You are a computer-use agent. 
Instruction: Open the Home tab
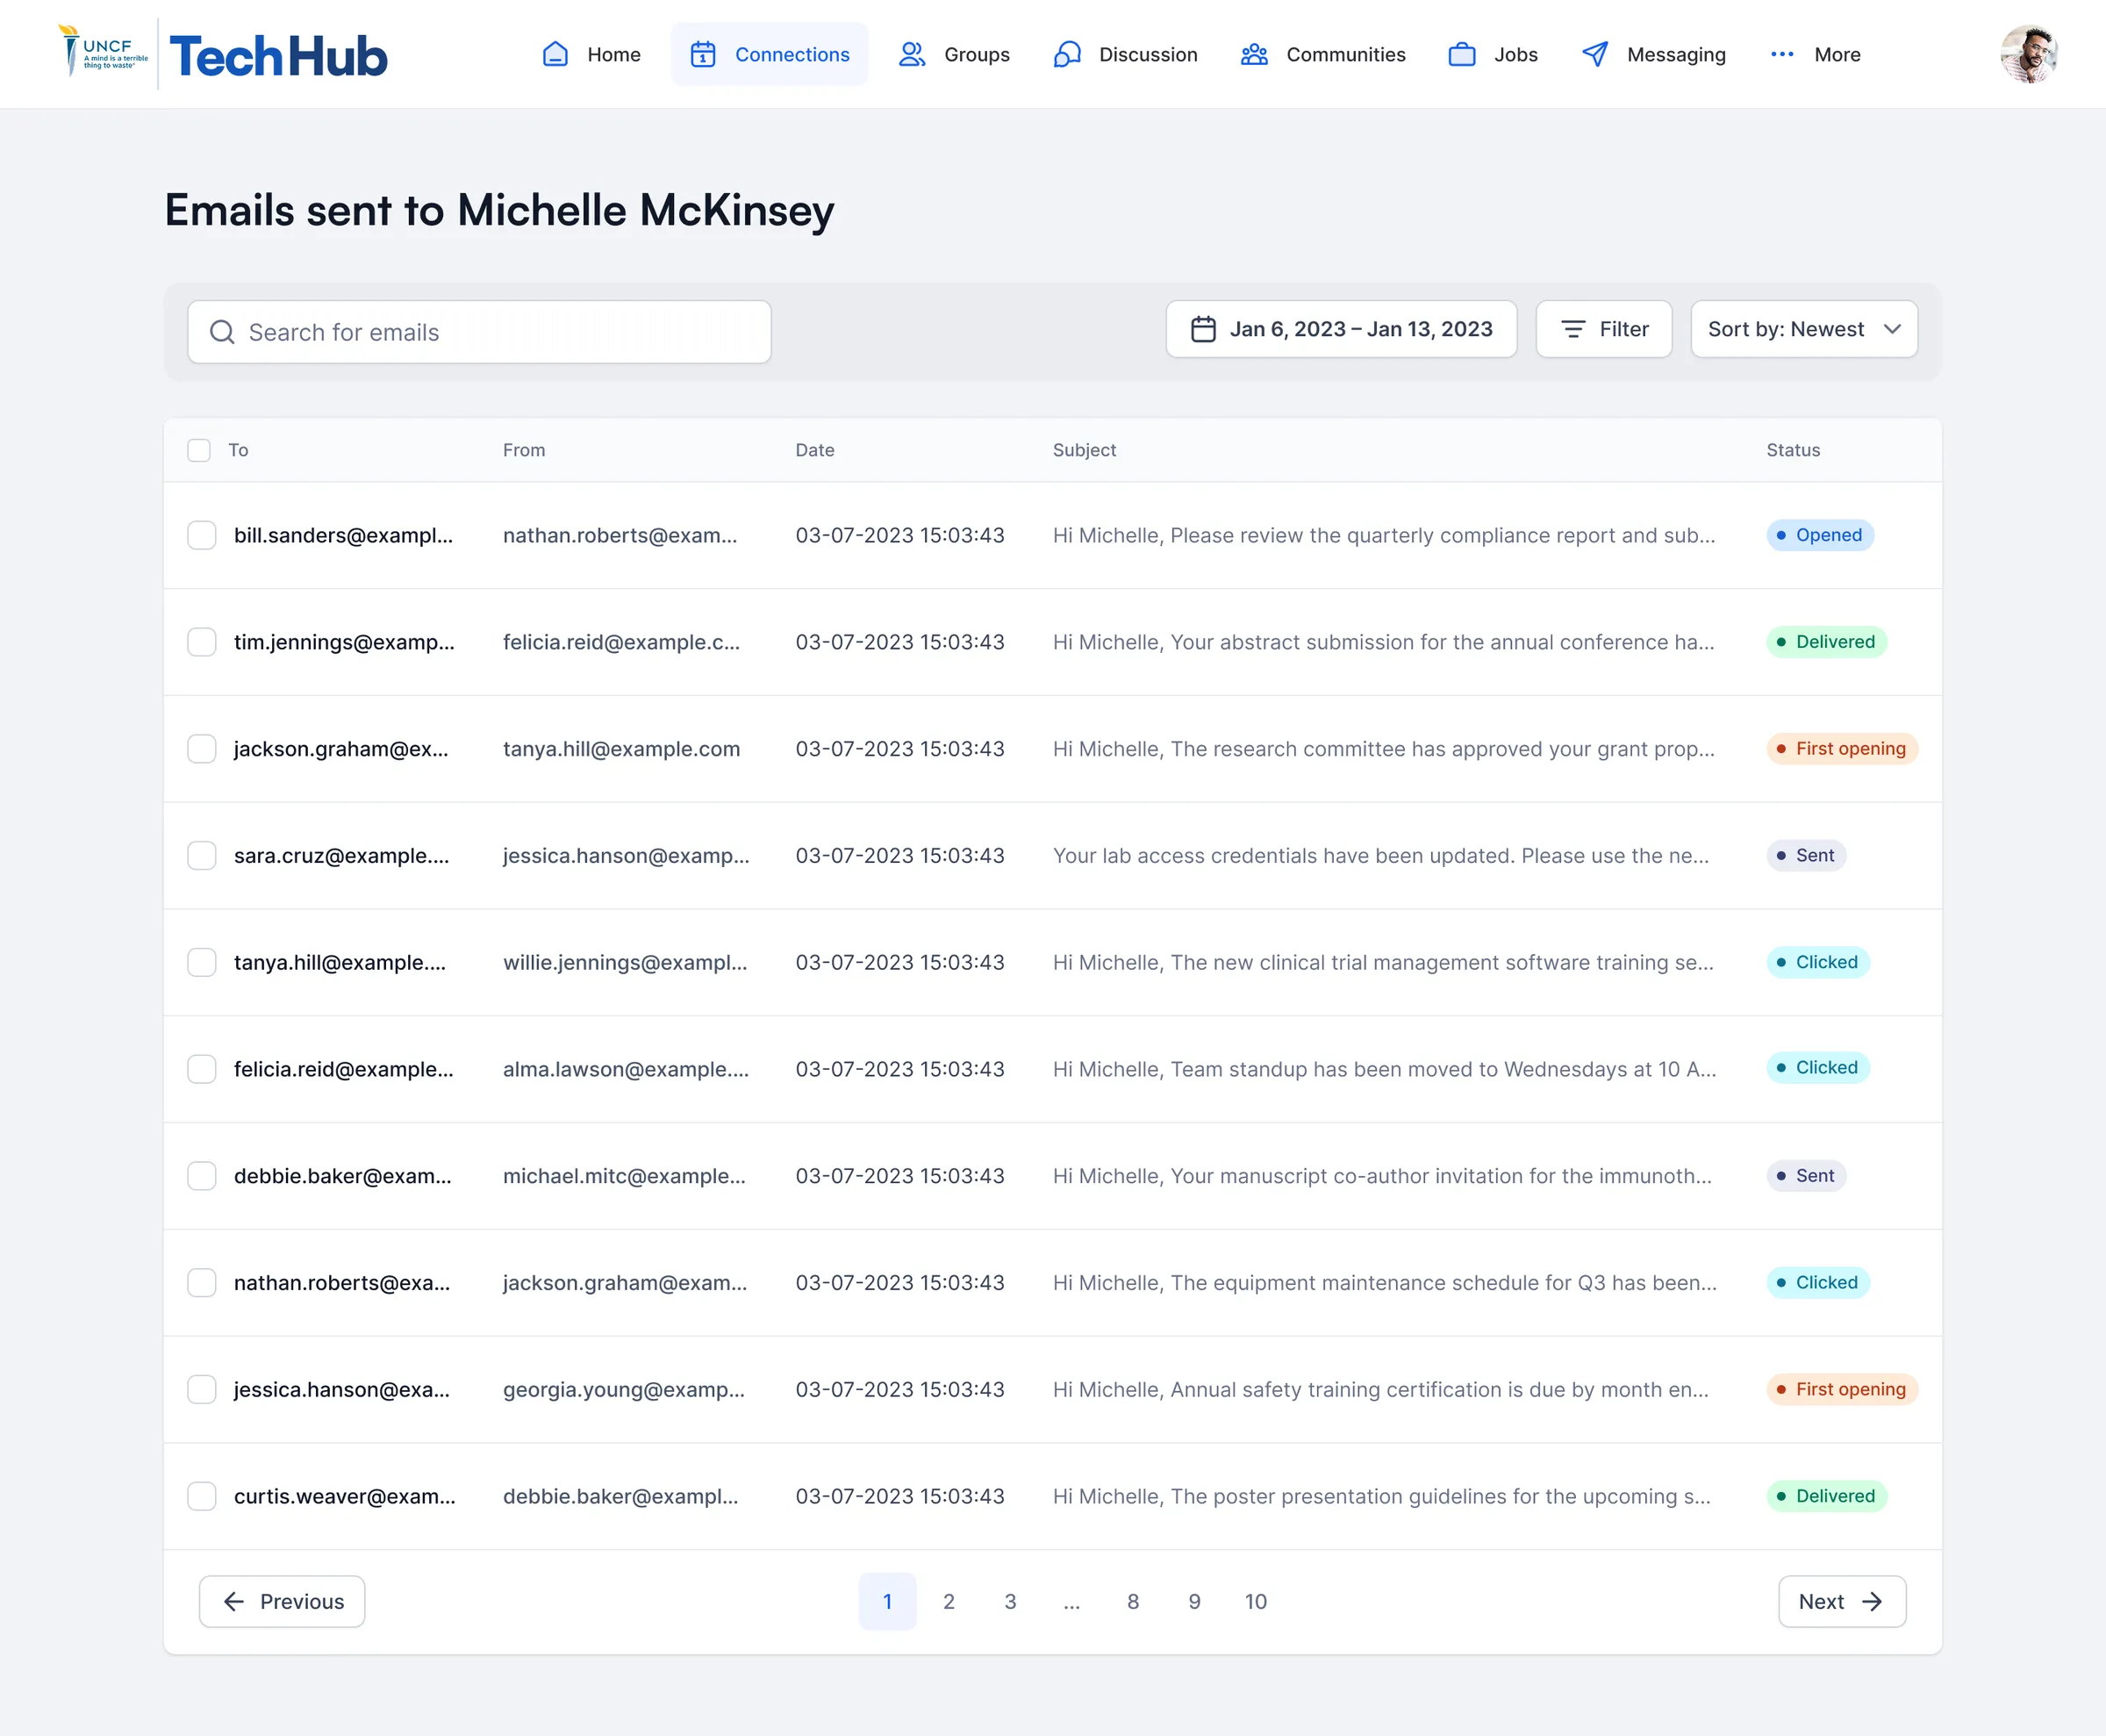coord(591,54)
